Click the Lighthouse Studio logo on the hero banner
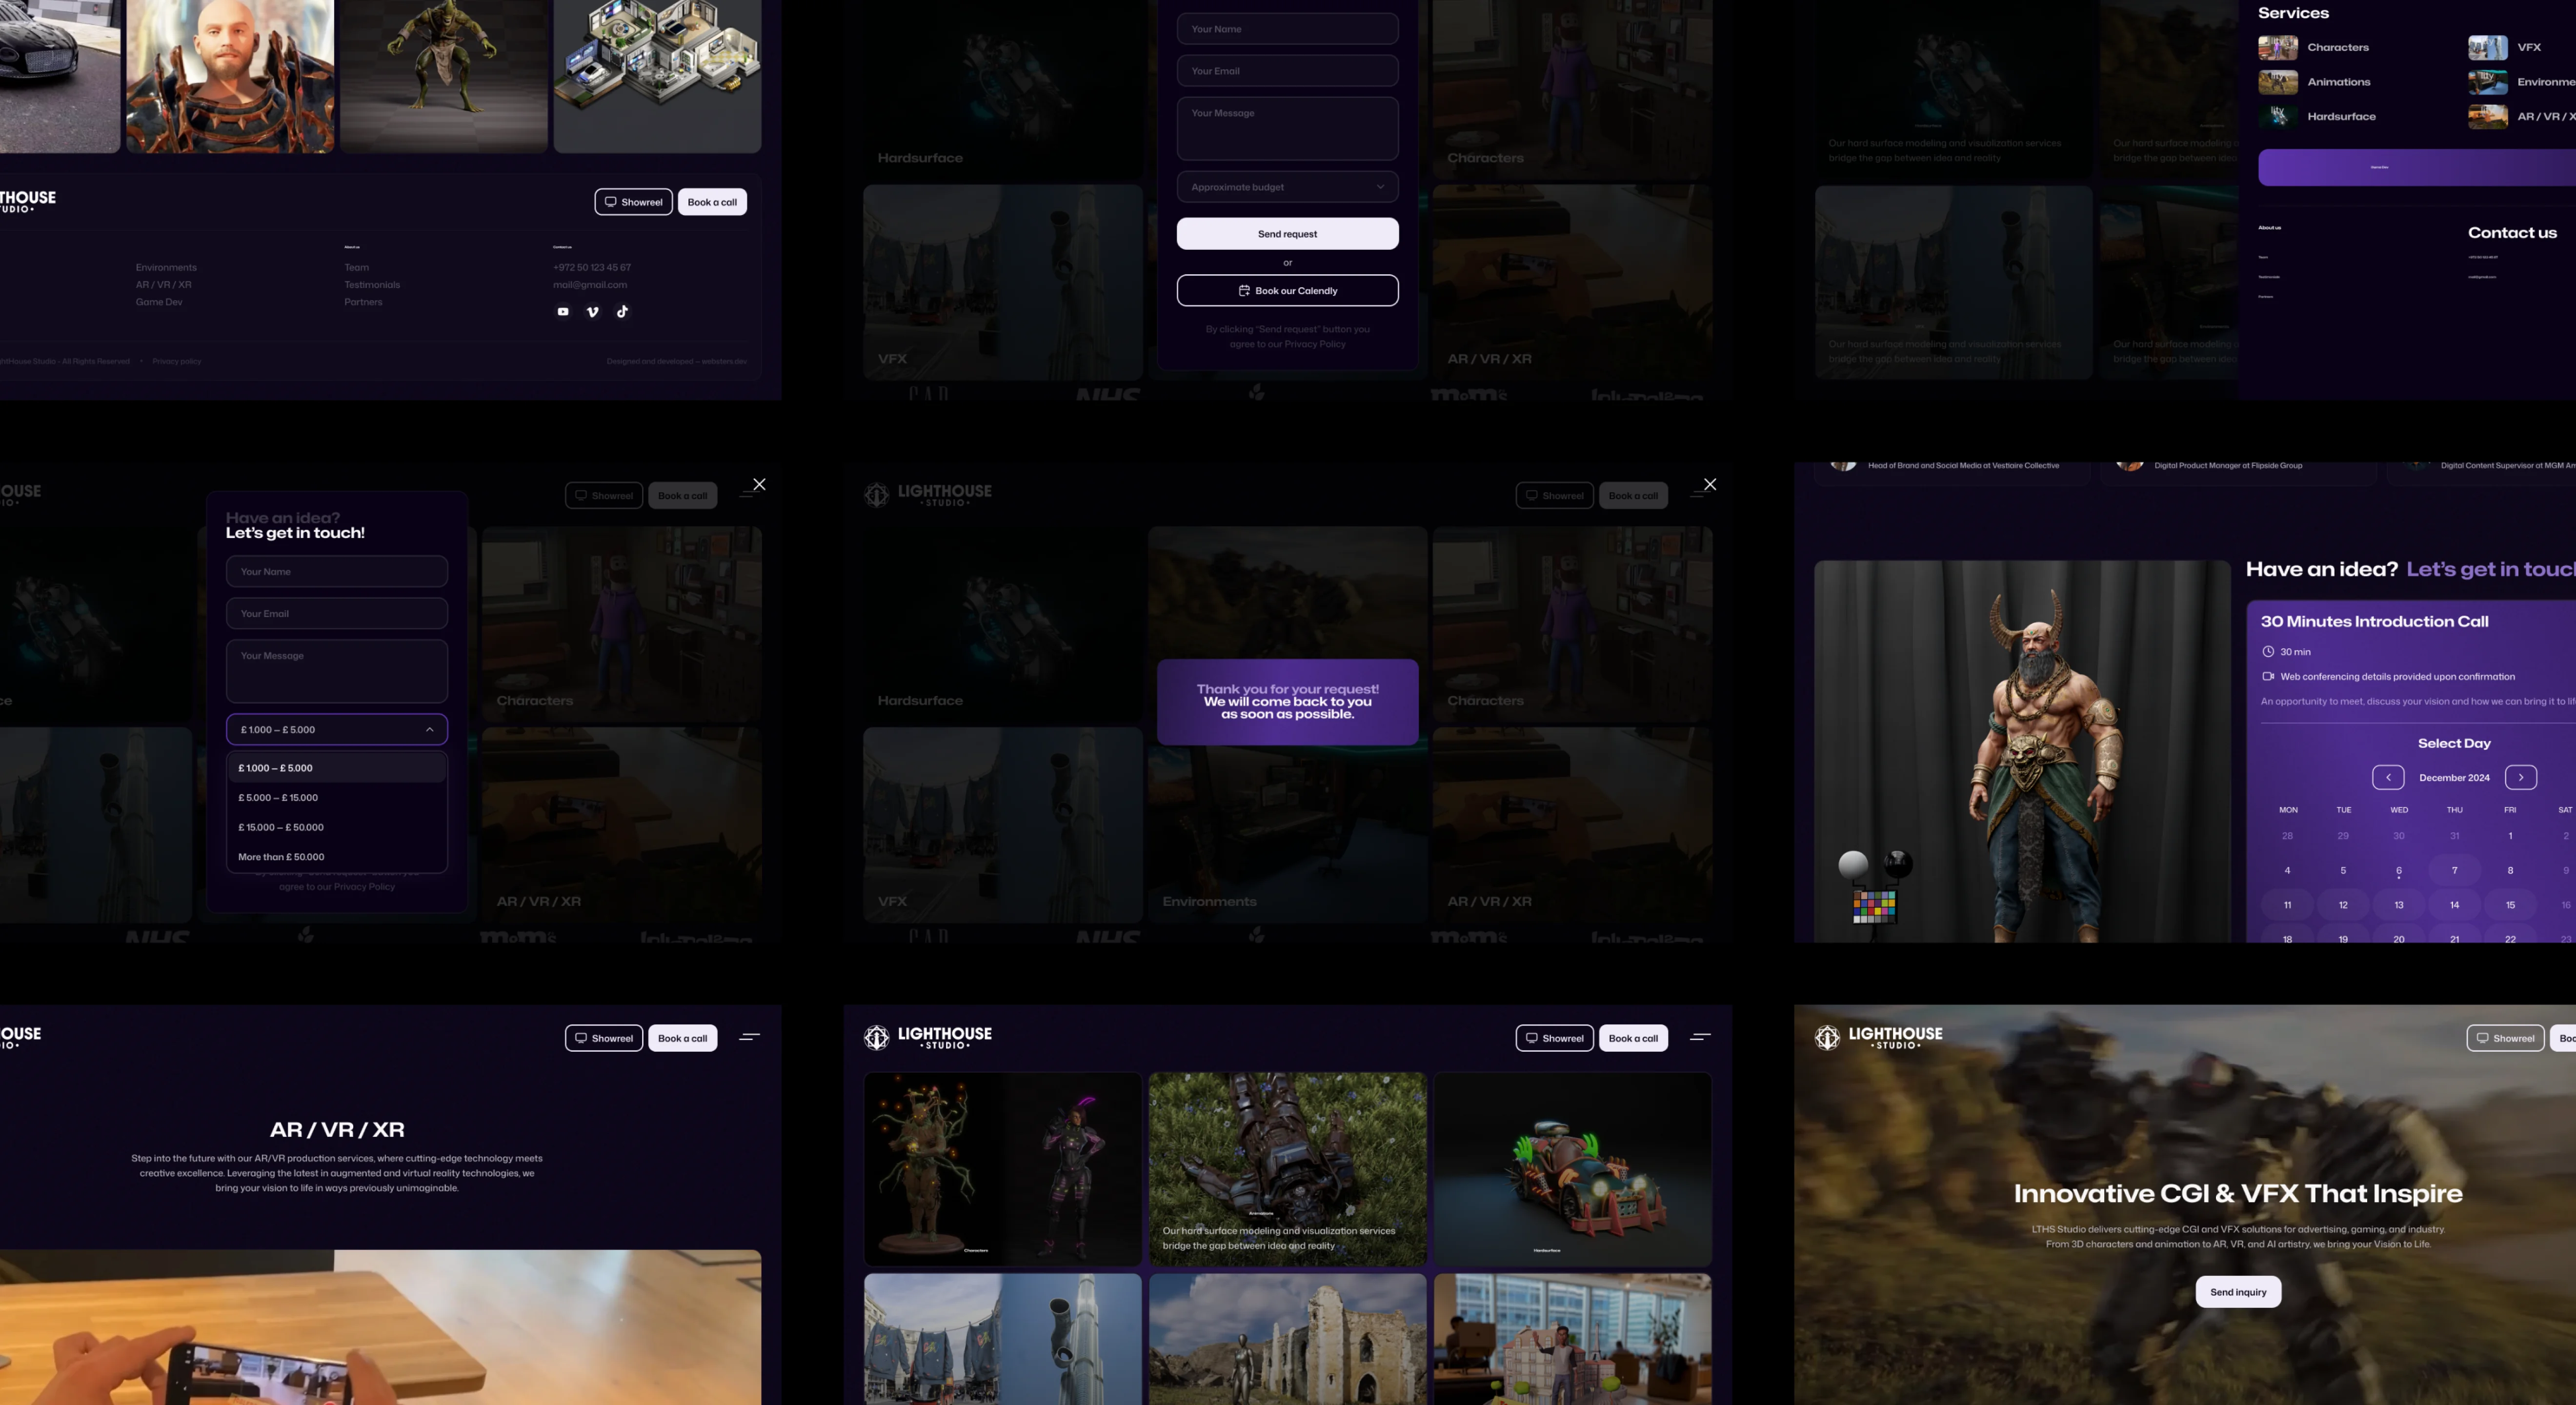This screenshot has height=1405, width=2576. (1879, 1037)
